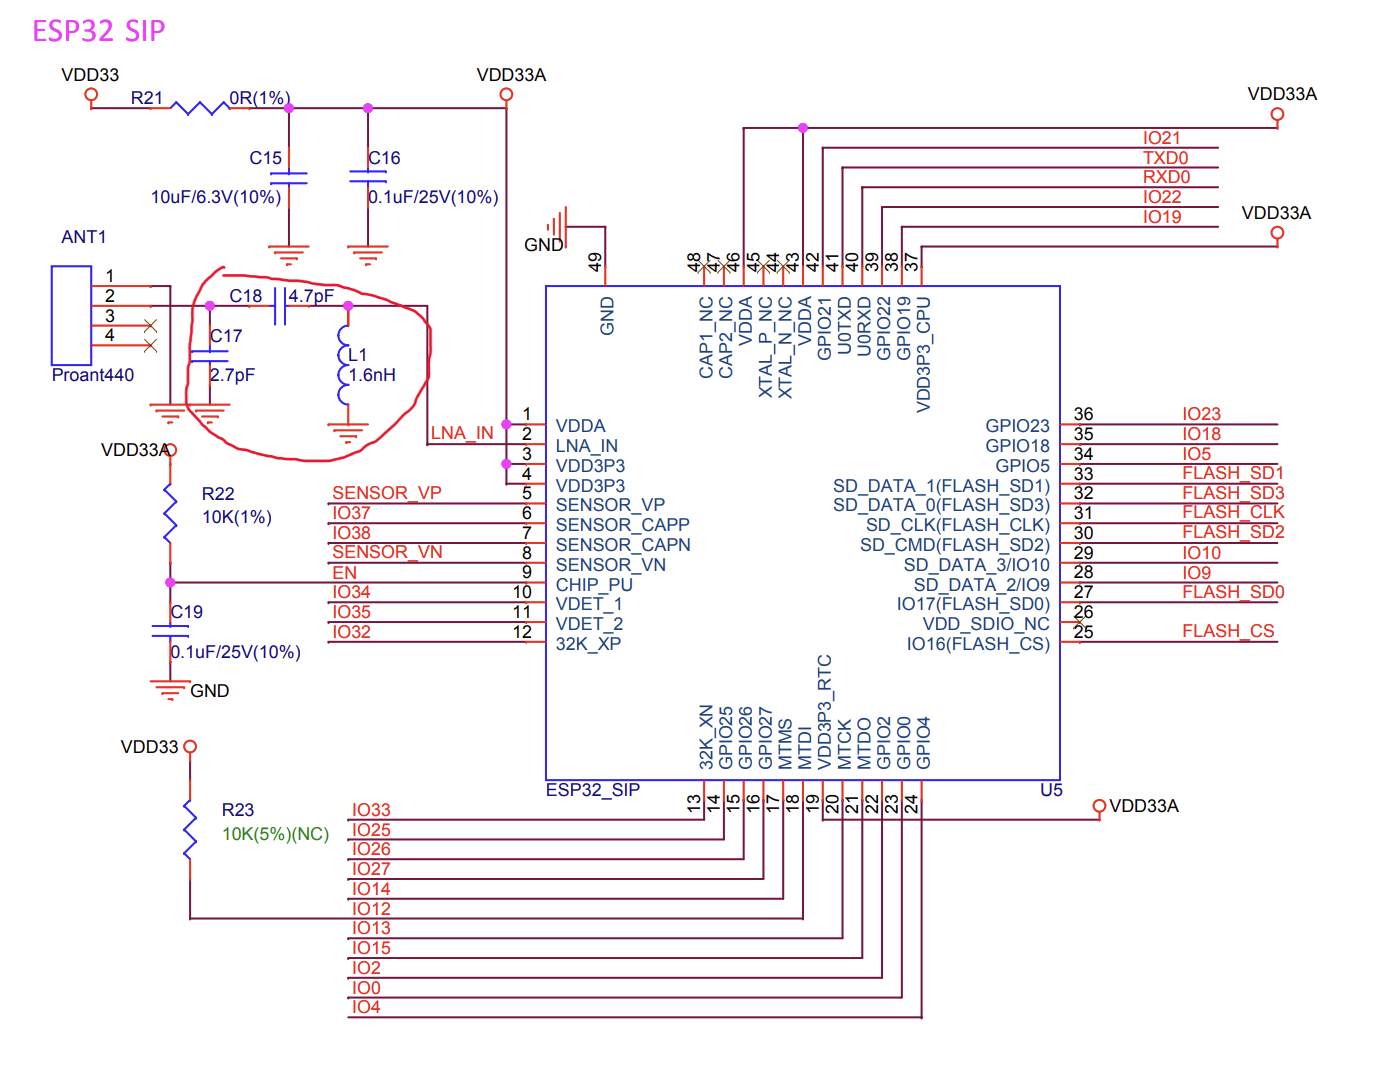Select the RXD0 net label
1393x1065 pixels.
tap(1167, 177)
